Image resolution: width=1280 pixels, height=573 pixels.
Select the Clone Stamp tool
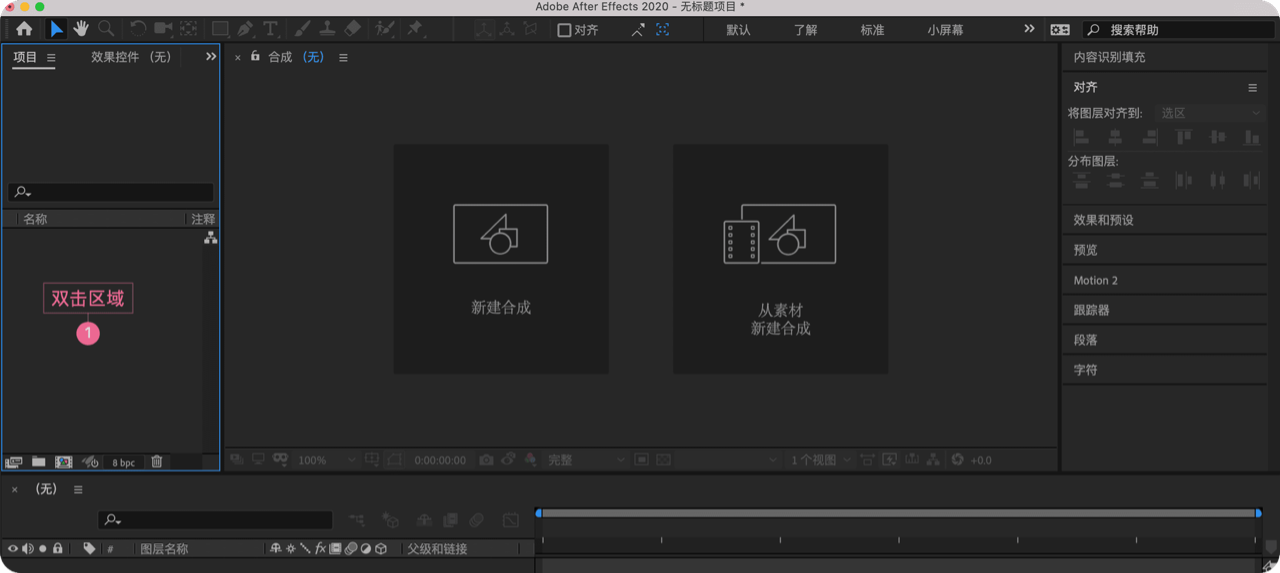(x=327, y=30)
